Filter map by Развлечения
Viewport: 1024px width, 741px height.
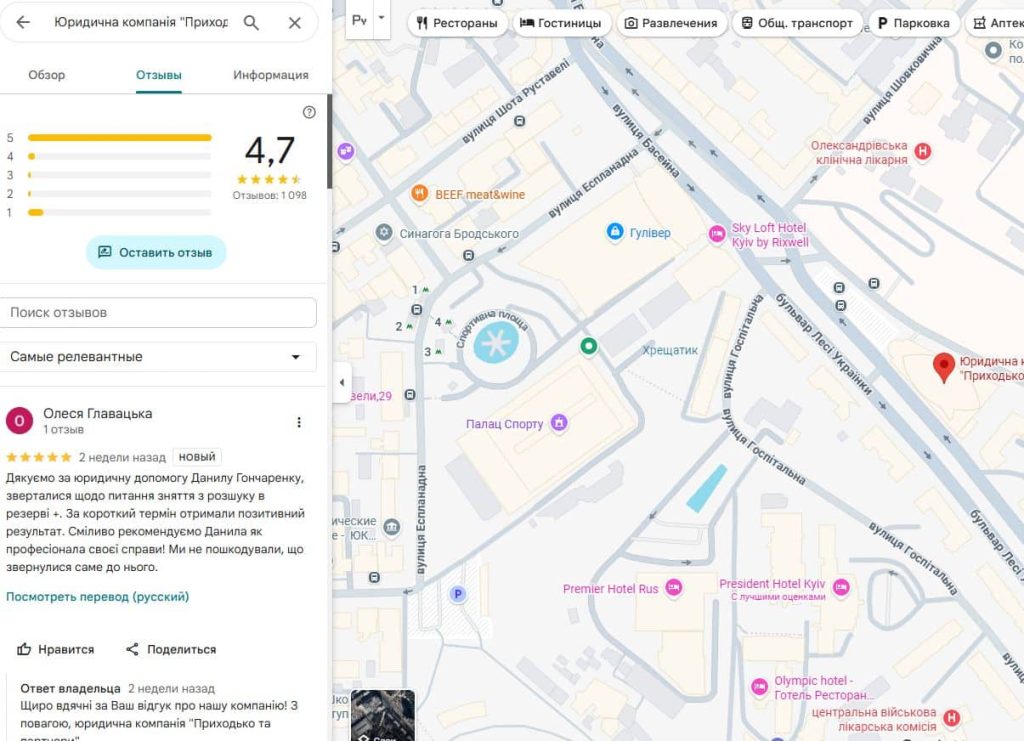coord(671,23)
